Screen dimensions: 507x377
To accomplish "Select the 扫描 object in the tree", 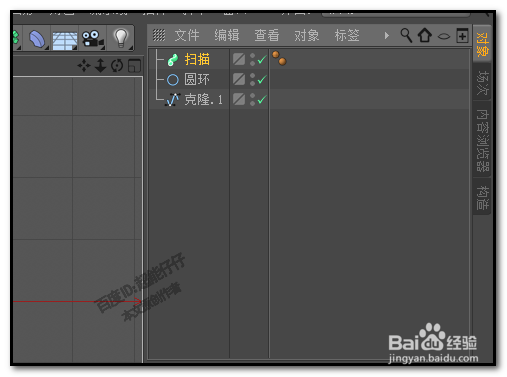I will tap(197, 60).
